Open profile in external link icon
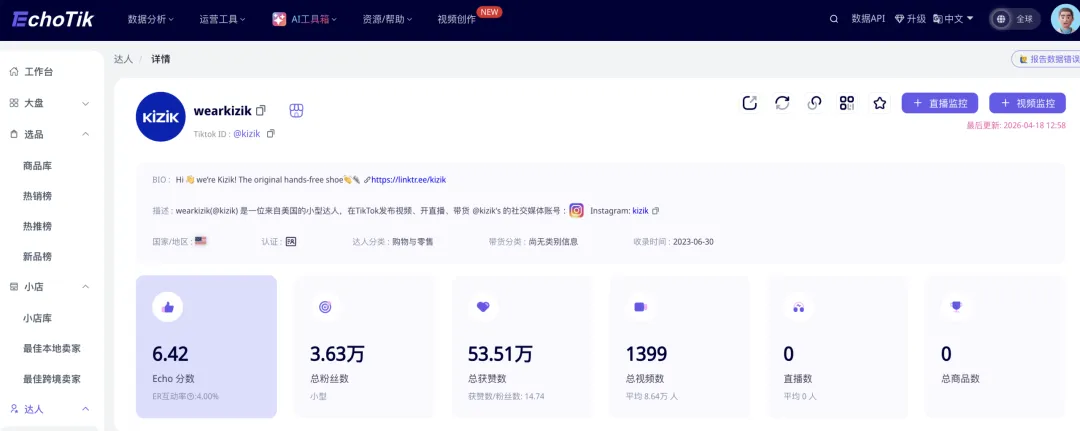Image resolution: width=1080 pixels, height=431 pixels. [749, 103]
